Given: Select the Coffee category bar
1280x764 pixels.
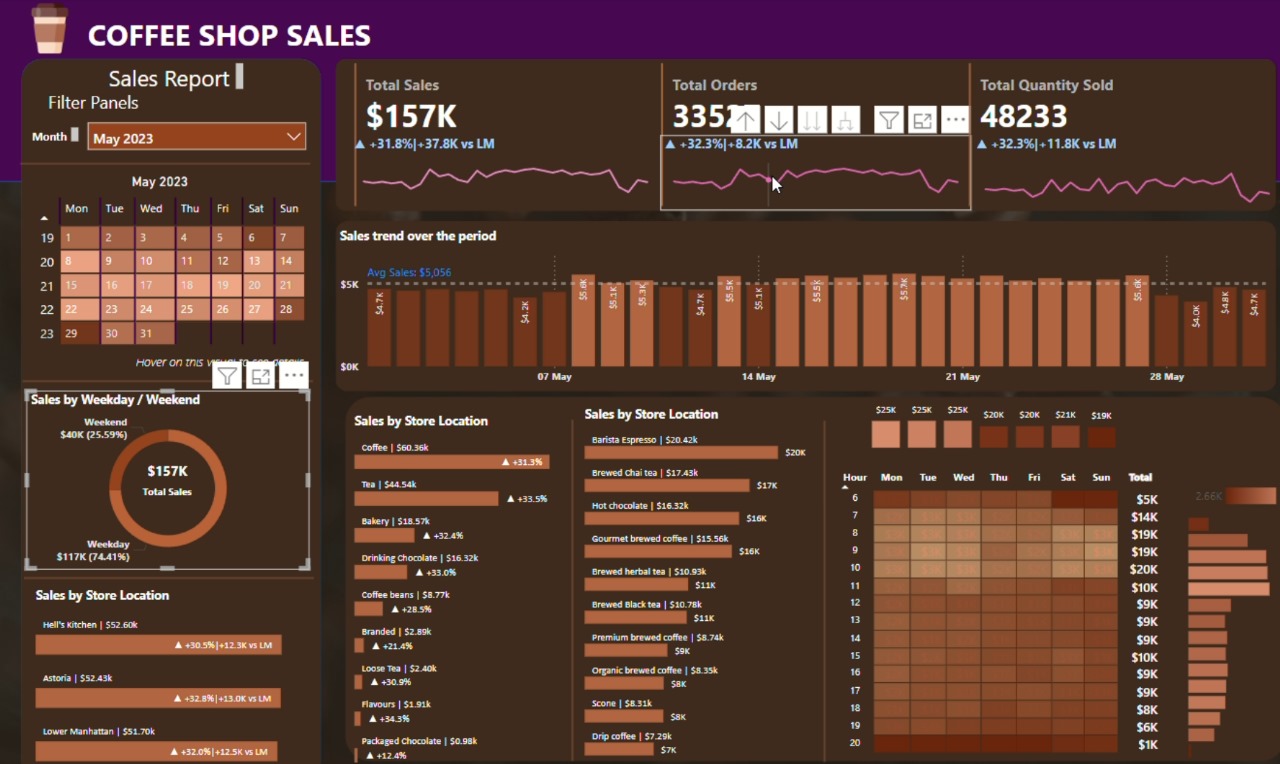Looking at the screenshot, I should point(452,462).
